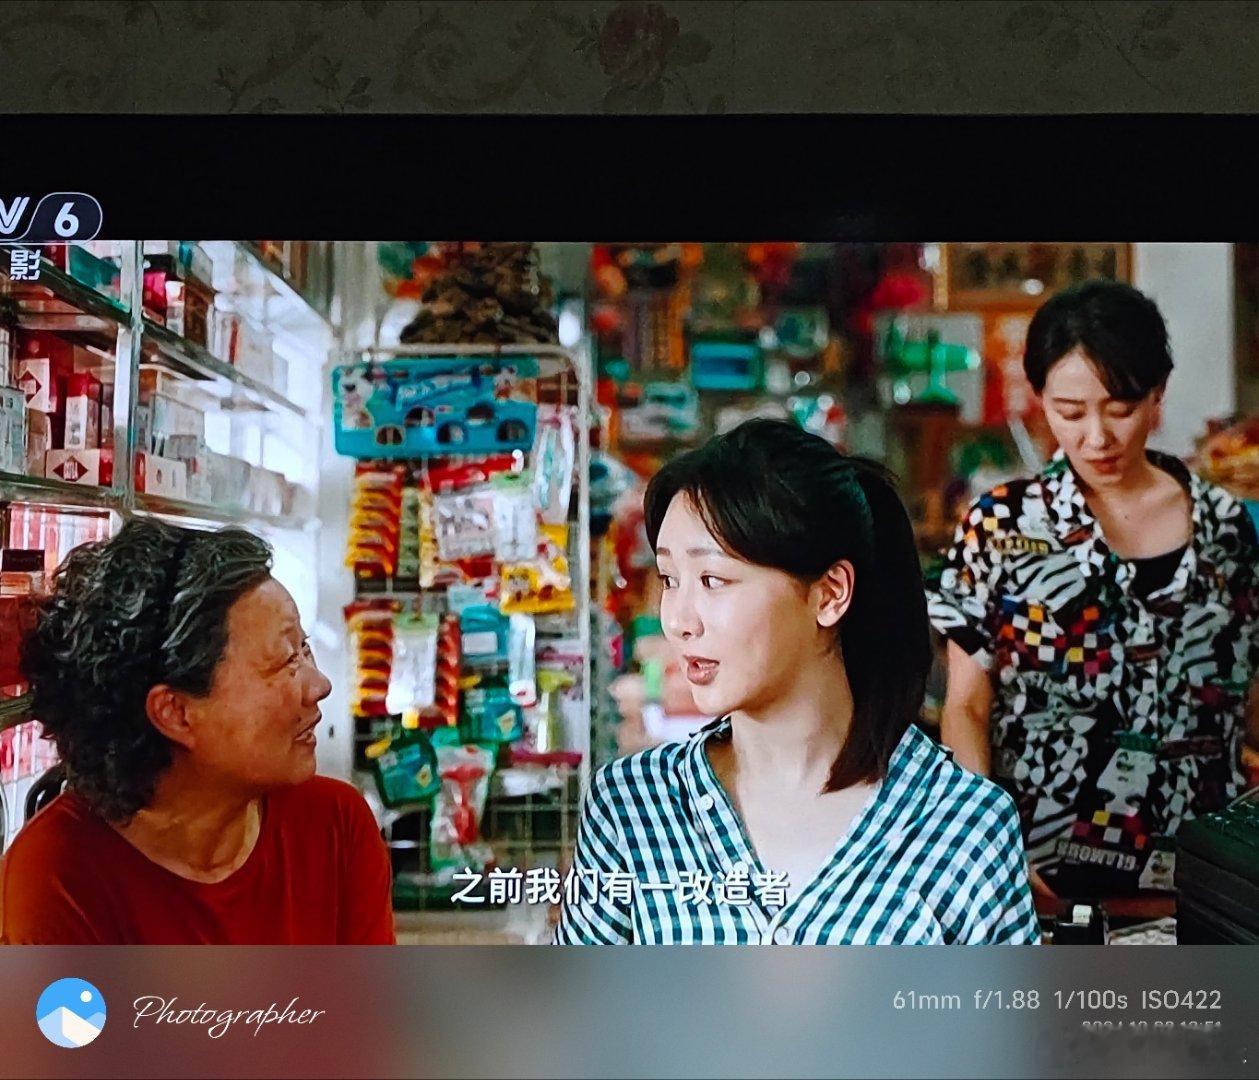Click the "影" character under channel logo
This screenshot has height=1080, width=1259.
[x=24, y=264]
